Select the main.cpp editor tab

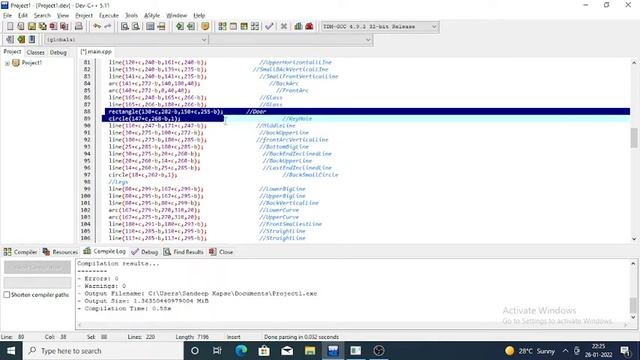point(96,52)
